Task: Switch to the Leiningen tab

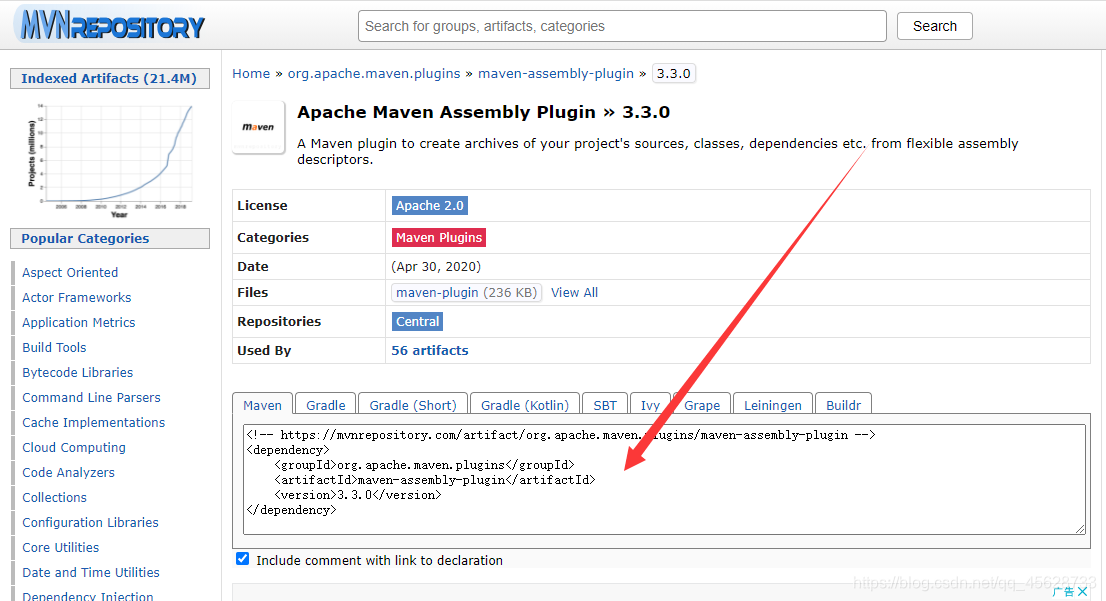Action: click(773, 405)
